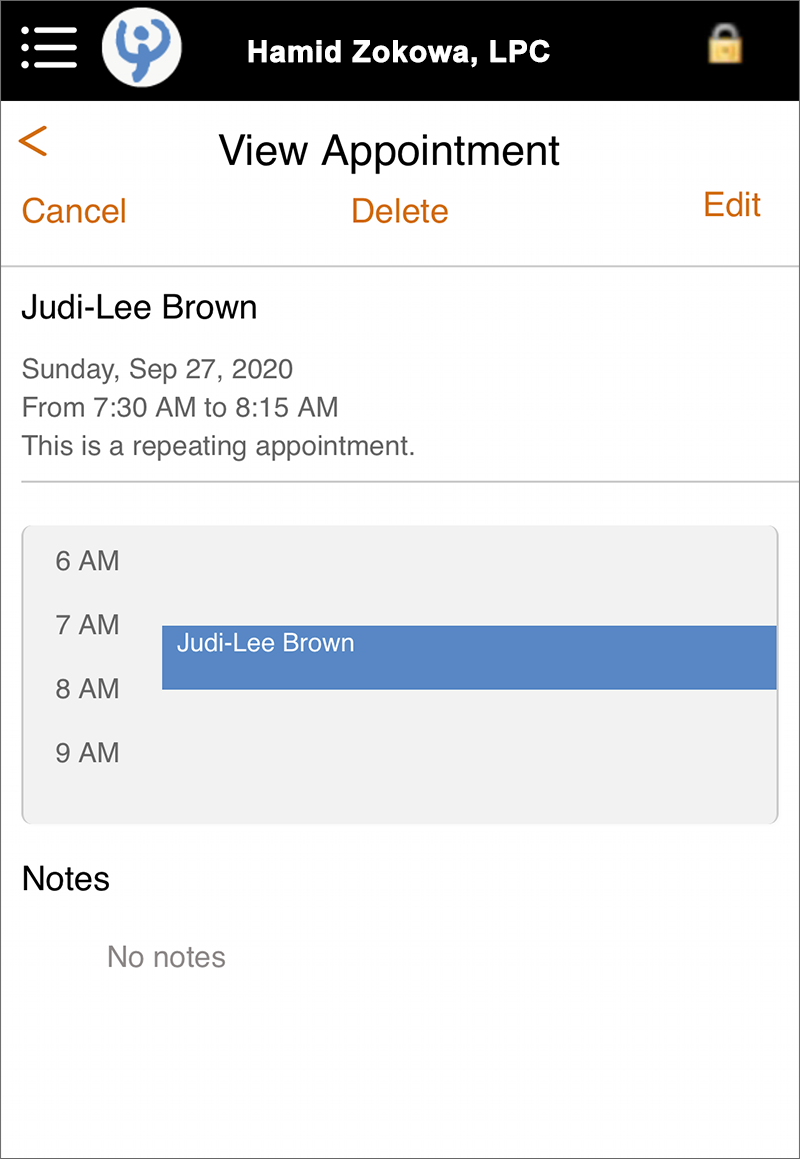This screenshot has width=800, height=1159.
Task: Click the No notes text area
Action: pos(166,956)
